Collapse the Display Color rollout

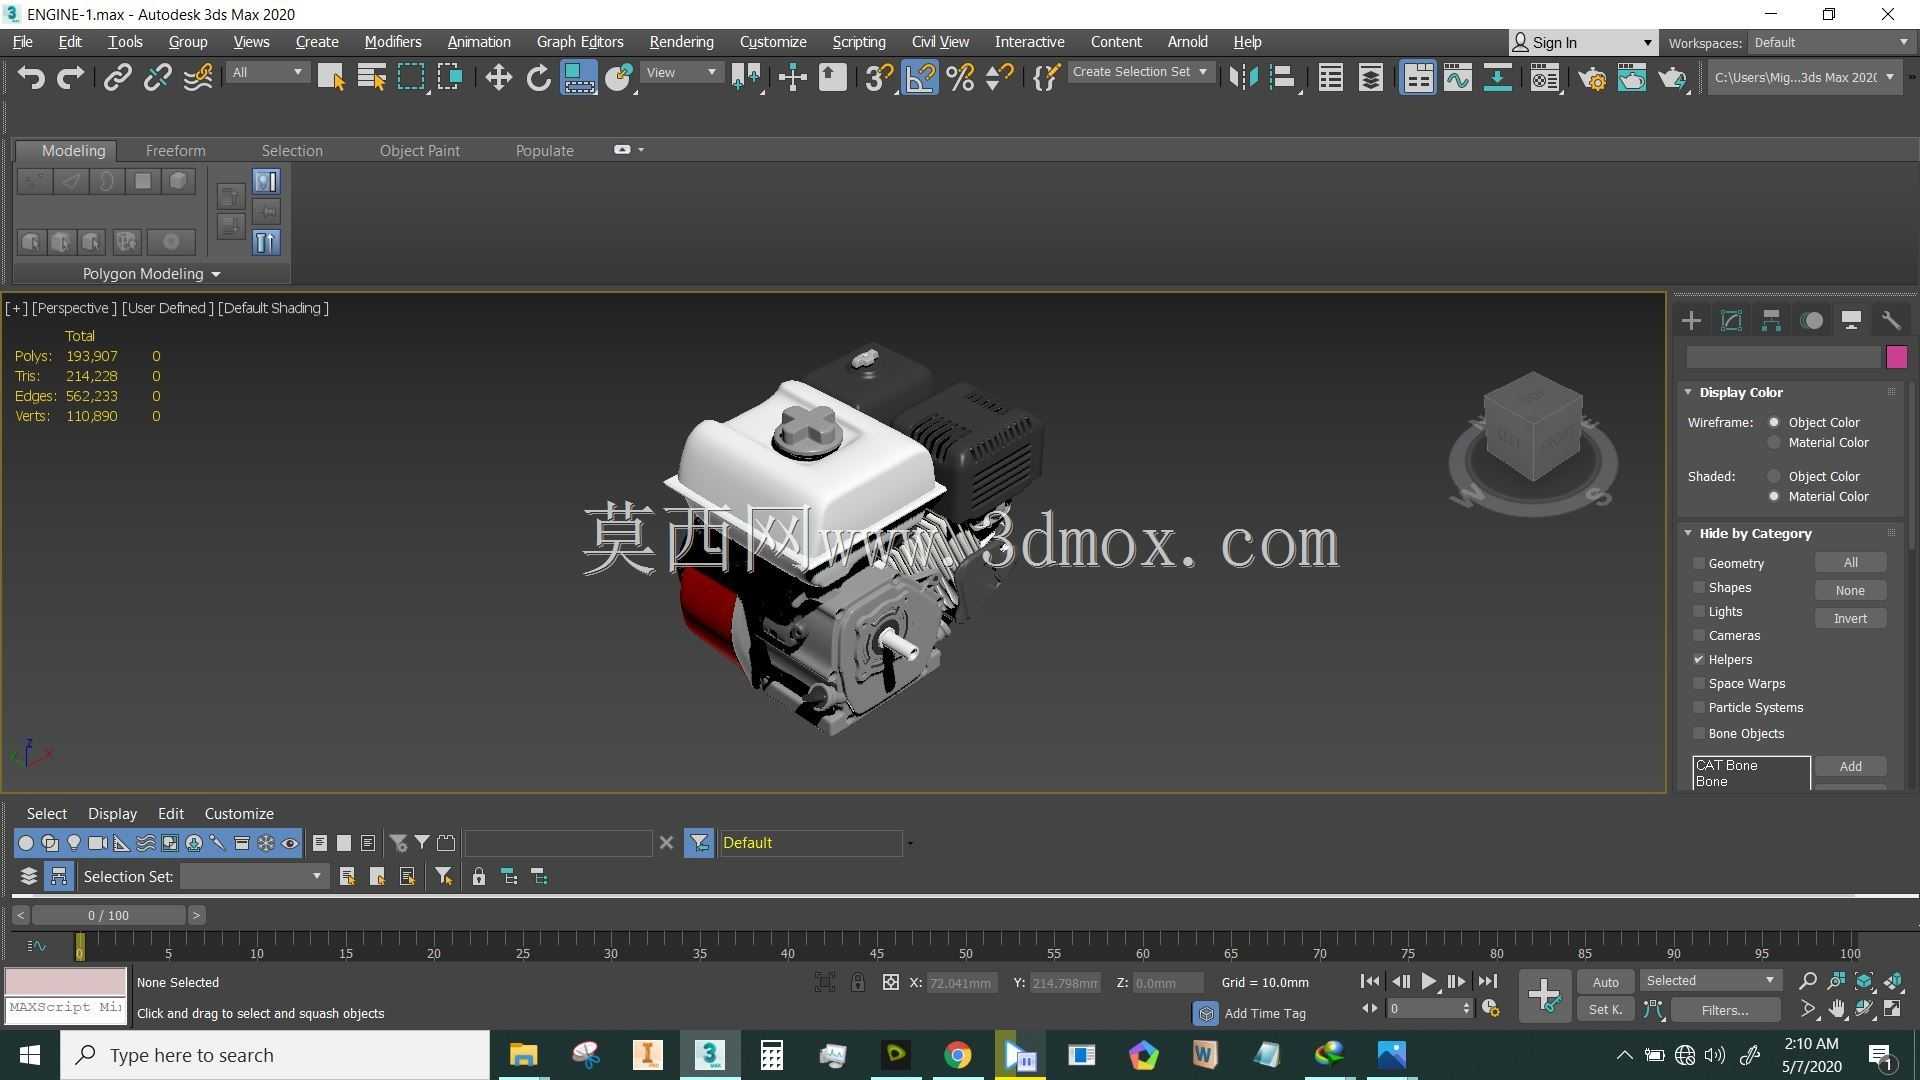pos(1740,392)
